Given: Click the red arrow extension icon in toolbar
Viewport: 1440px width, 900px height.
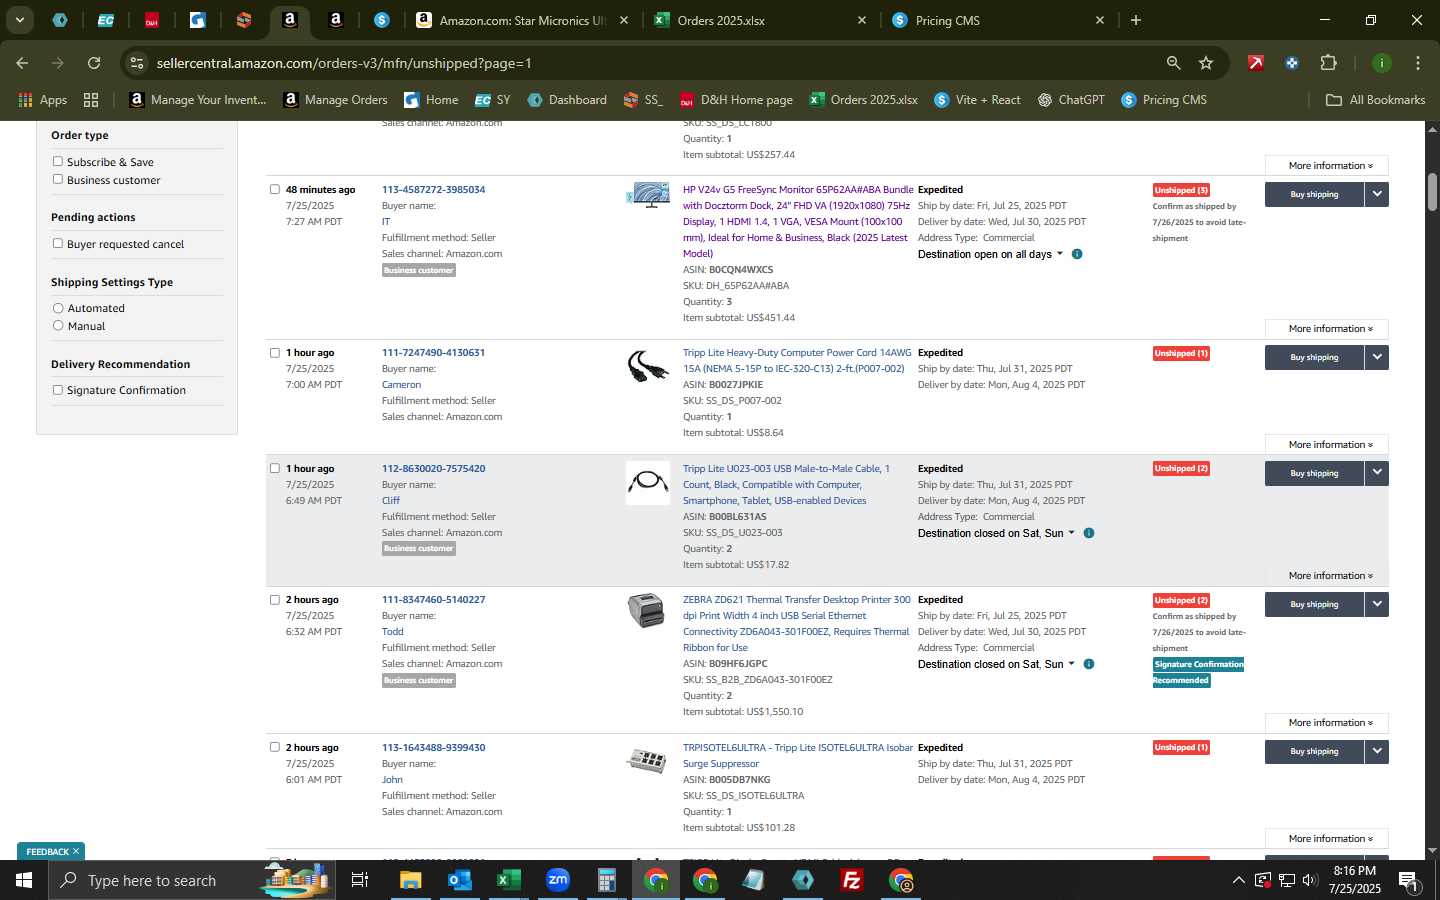Looking at the screenshot, I should (x=1255, y=63).
